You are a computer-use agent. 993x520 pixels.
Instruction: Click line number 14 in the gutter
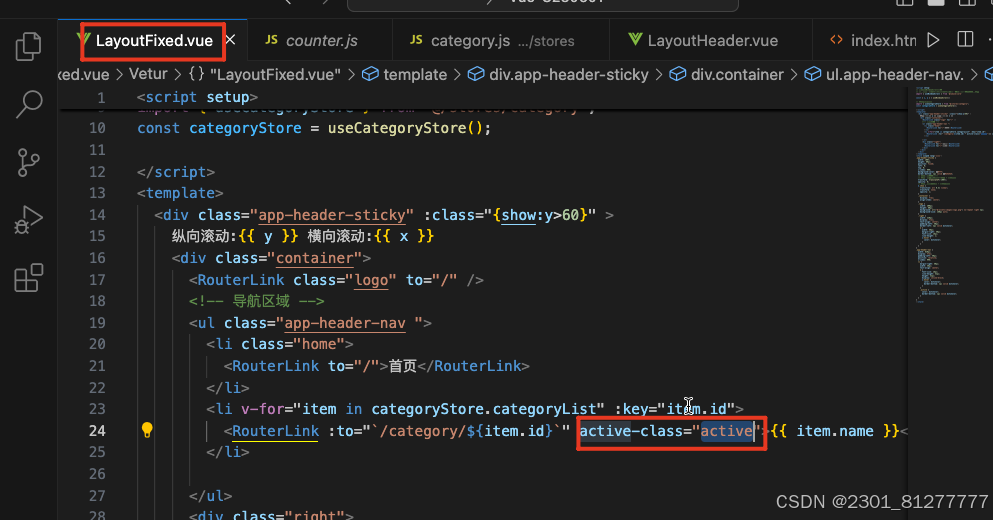(97, 215)
